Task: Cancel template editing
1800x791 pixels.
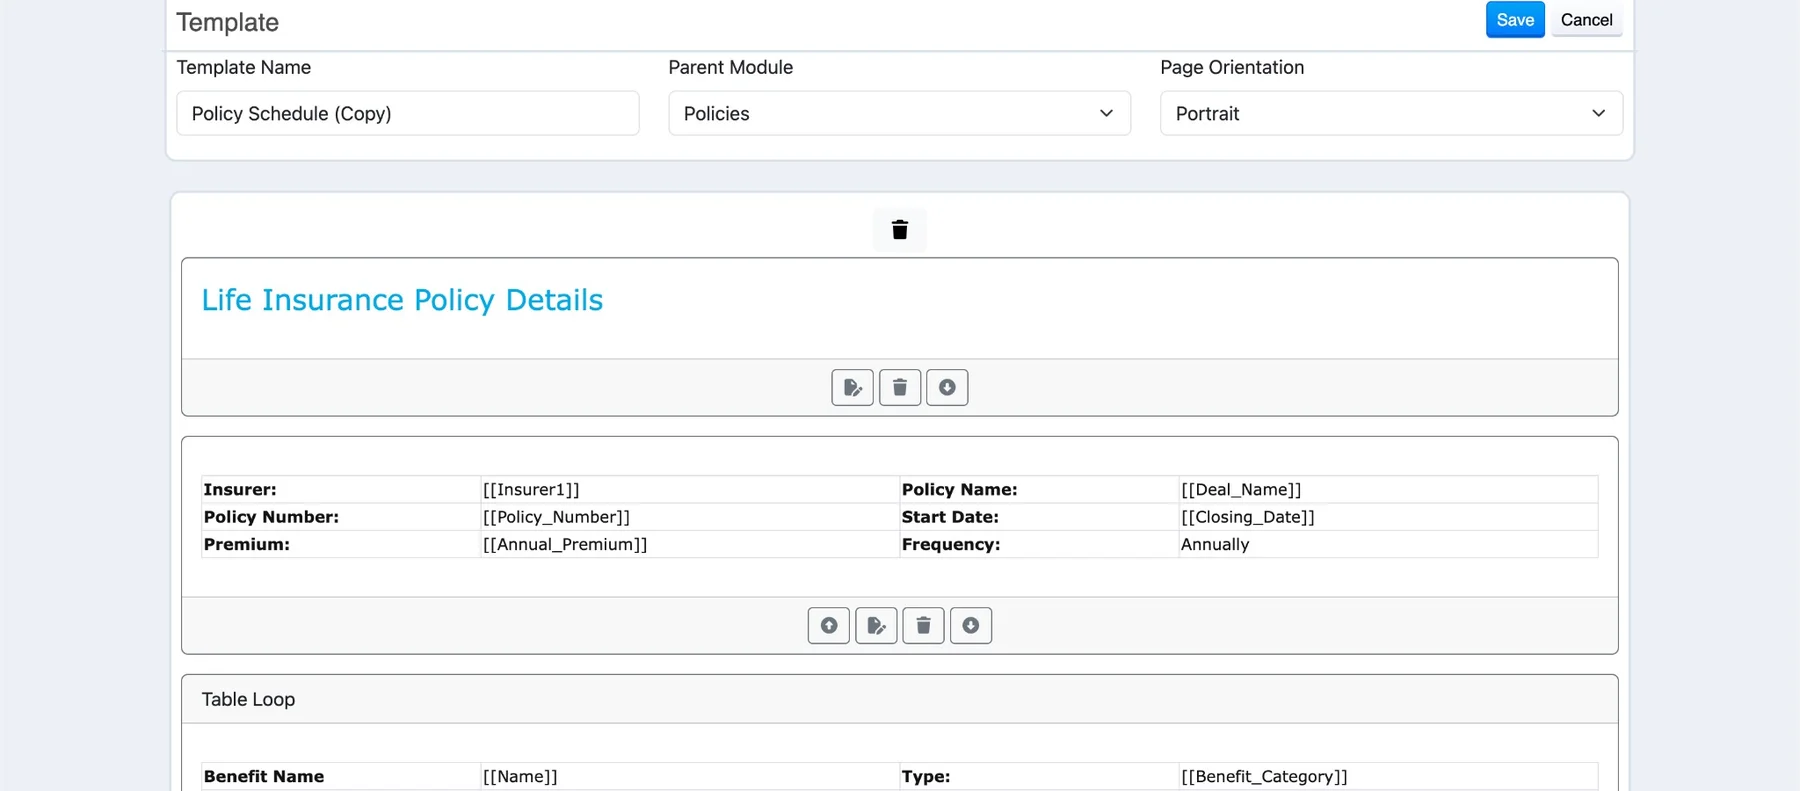Action: (x=1586, y=20)
